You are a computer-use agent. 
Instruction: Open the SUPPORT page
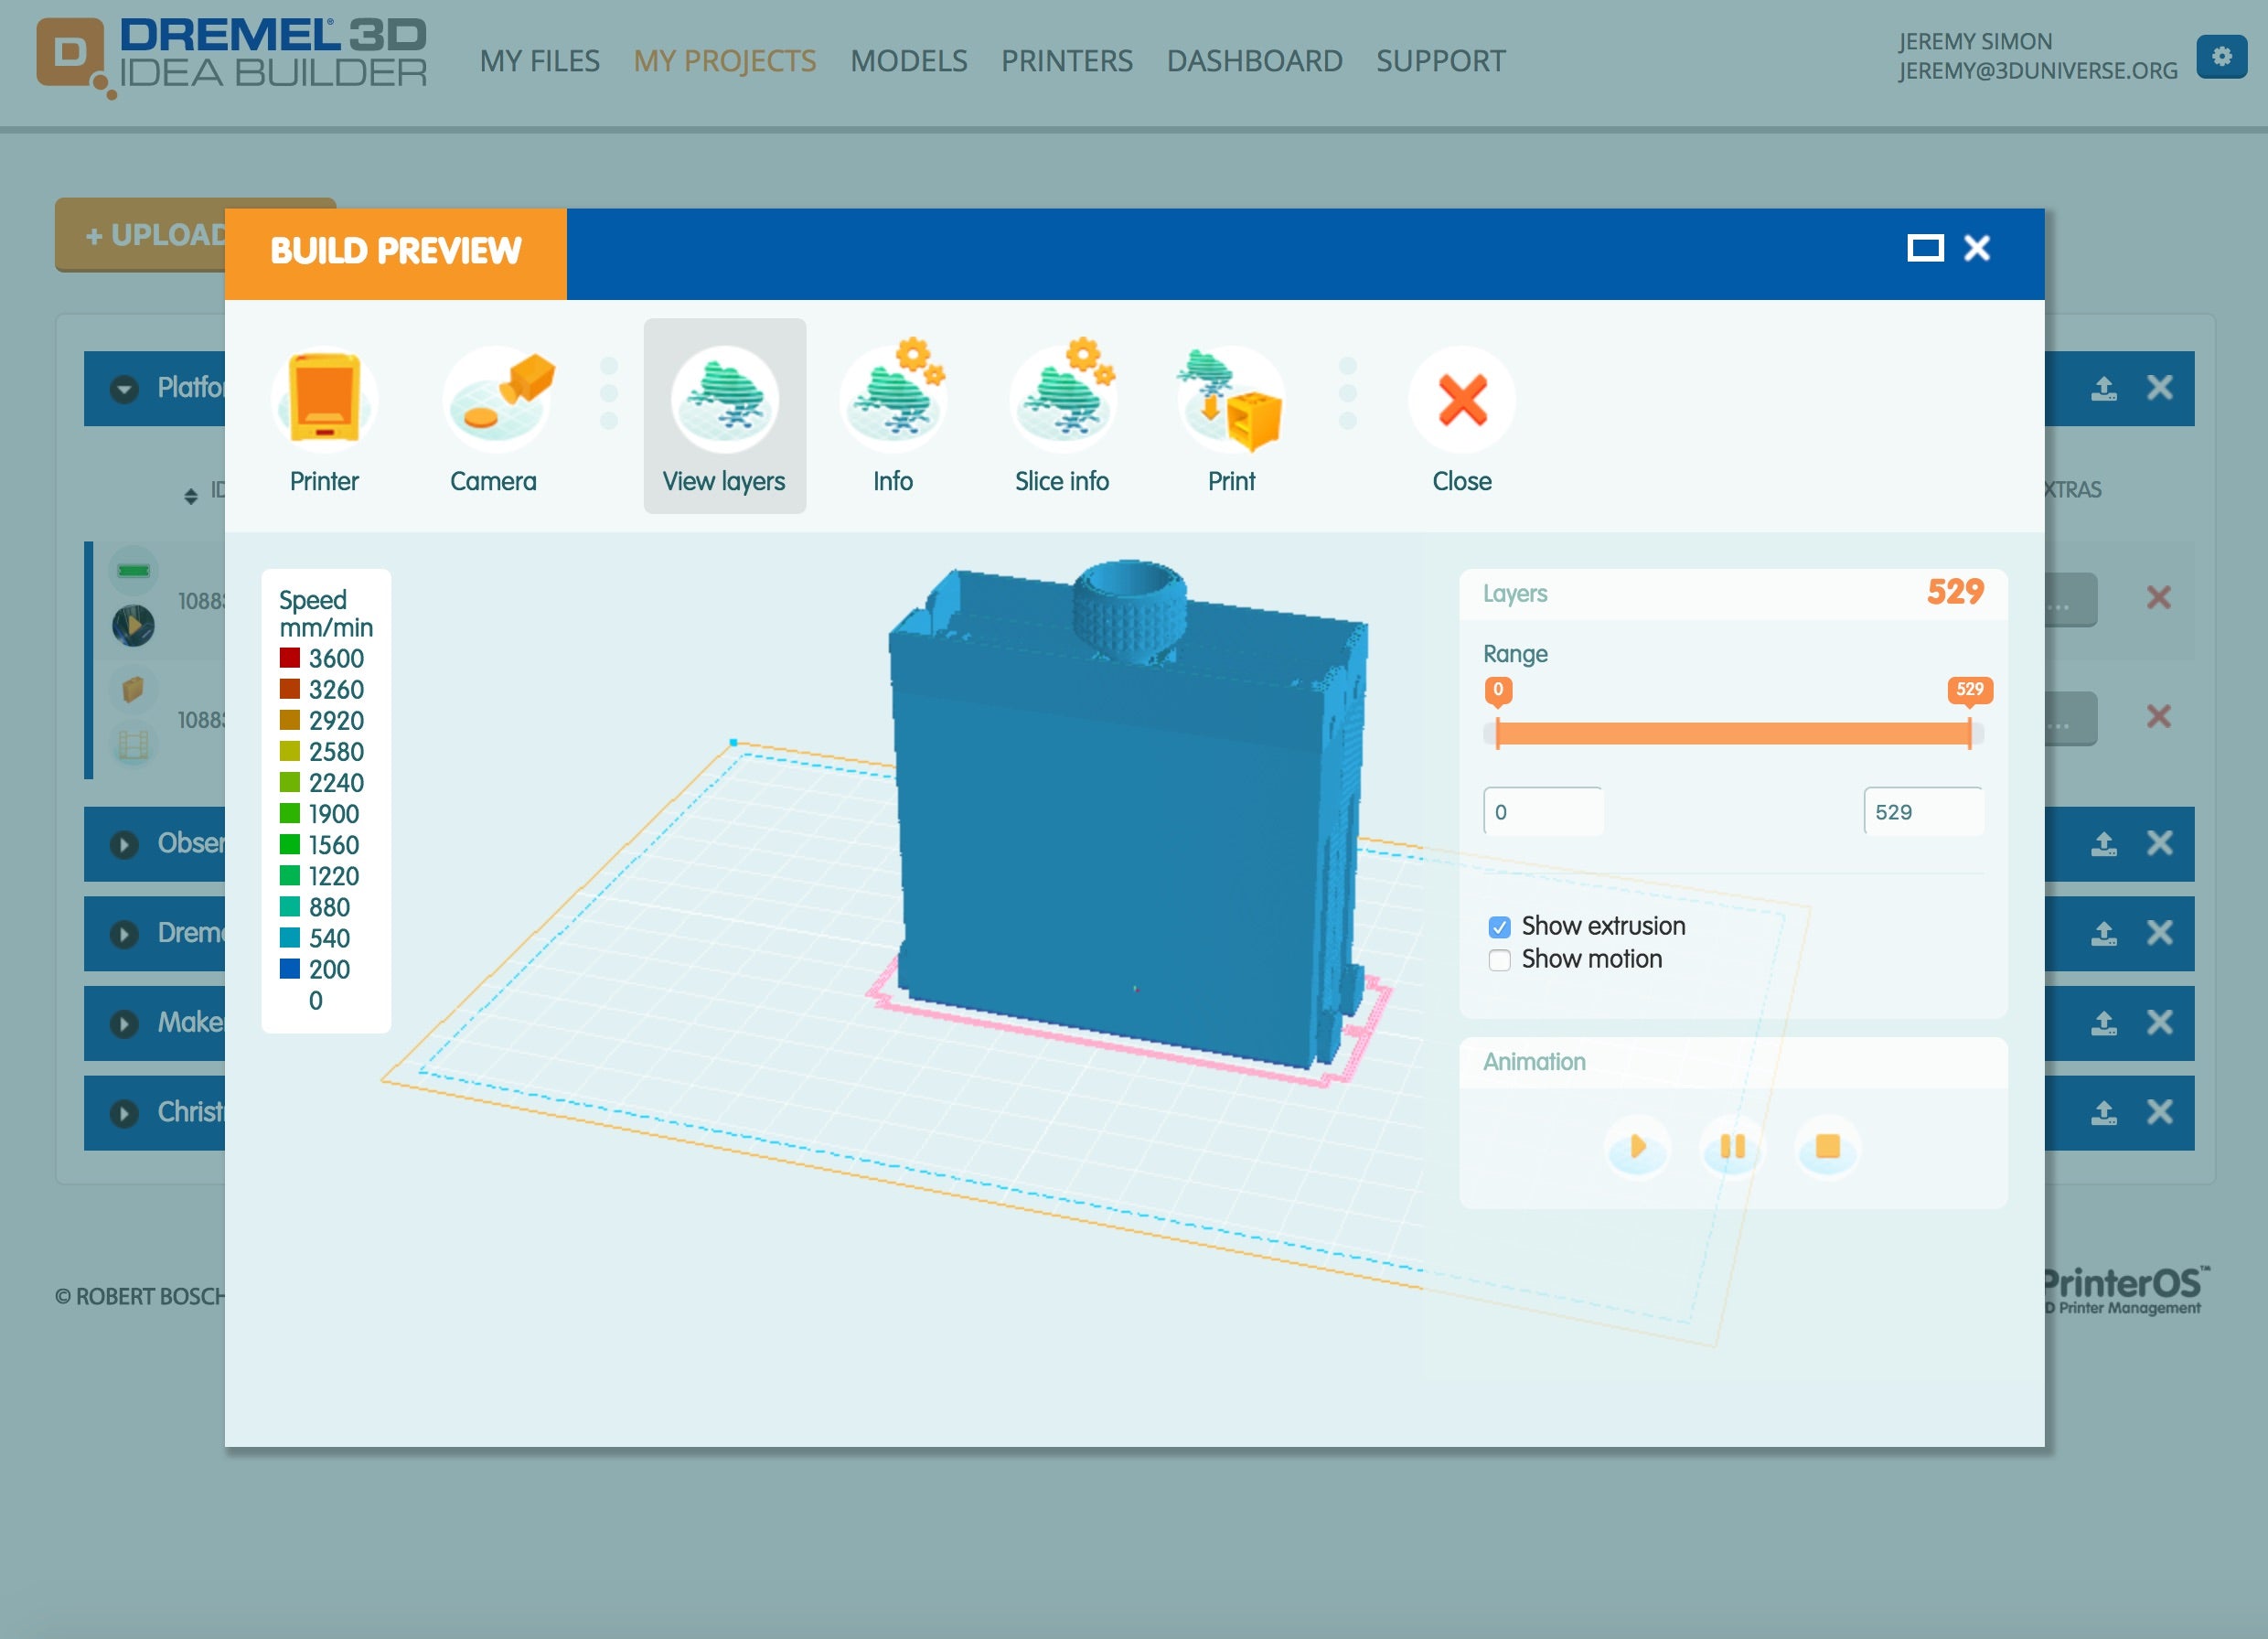1441,61
